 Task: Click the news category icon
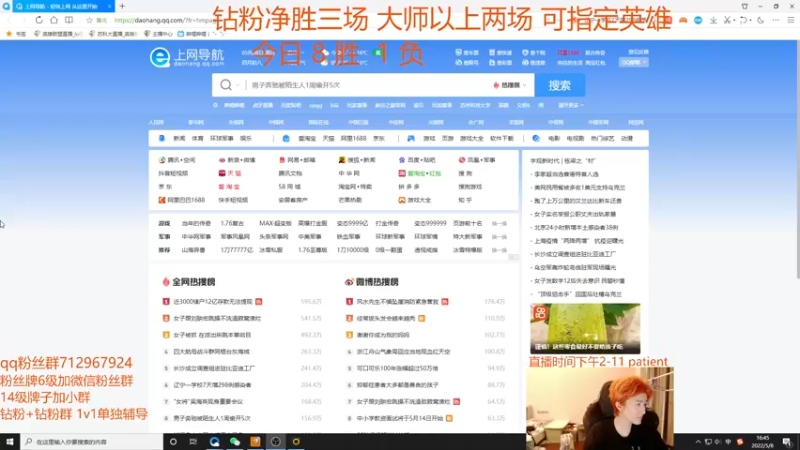[x=162, y=138]
